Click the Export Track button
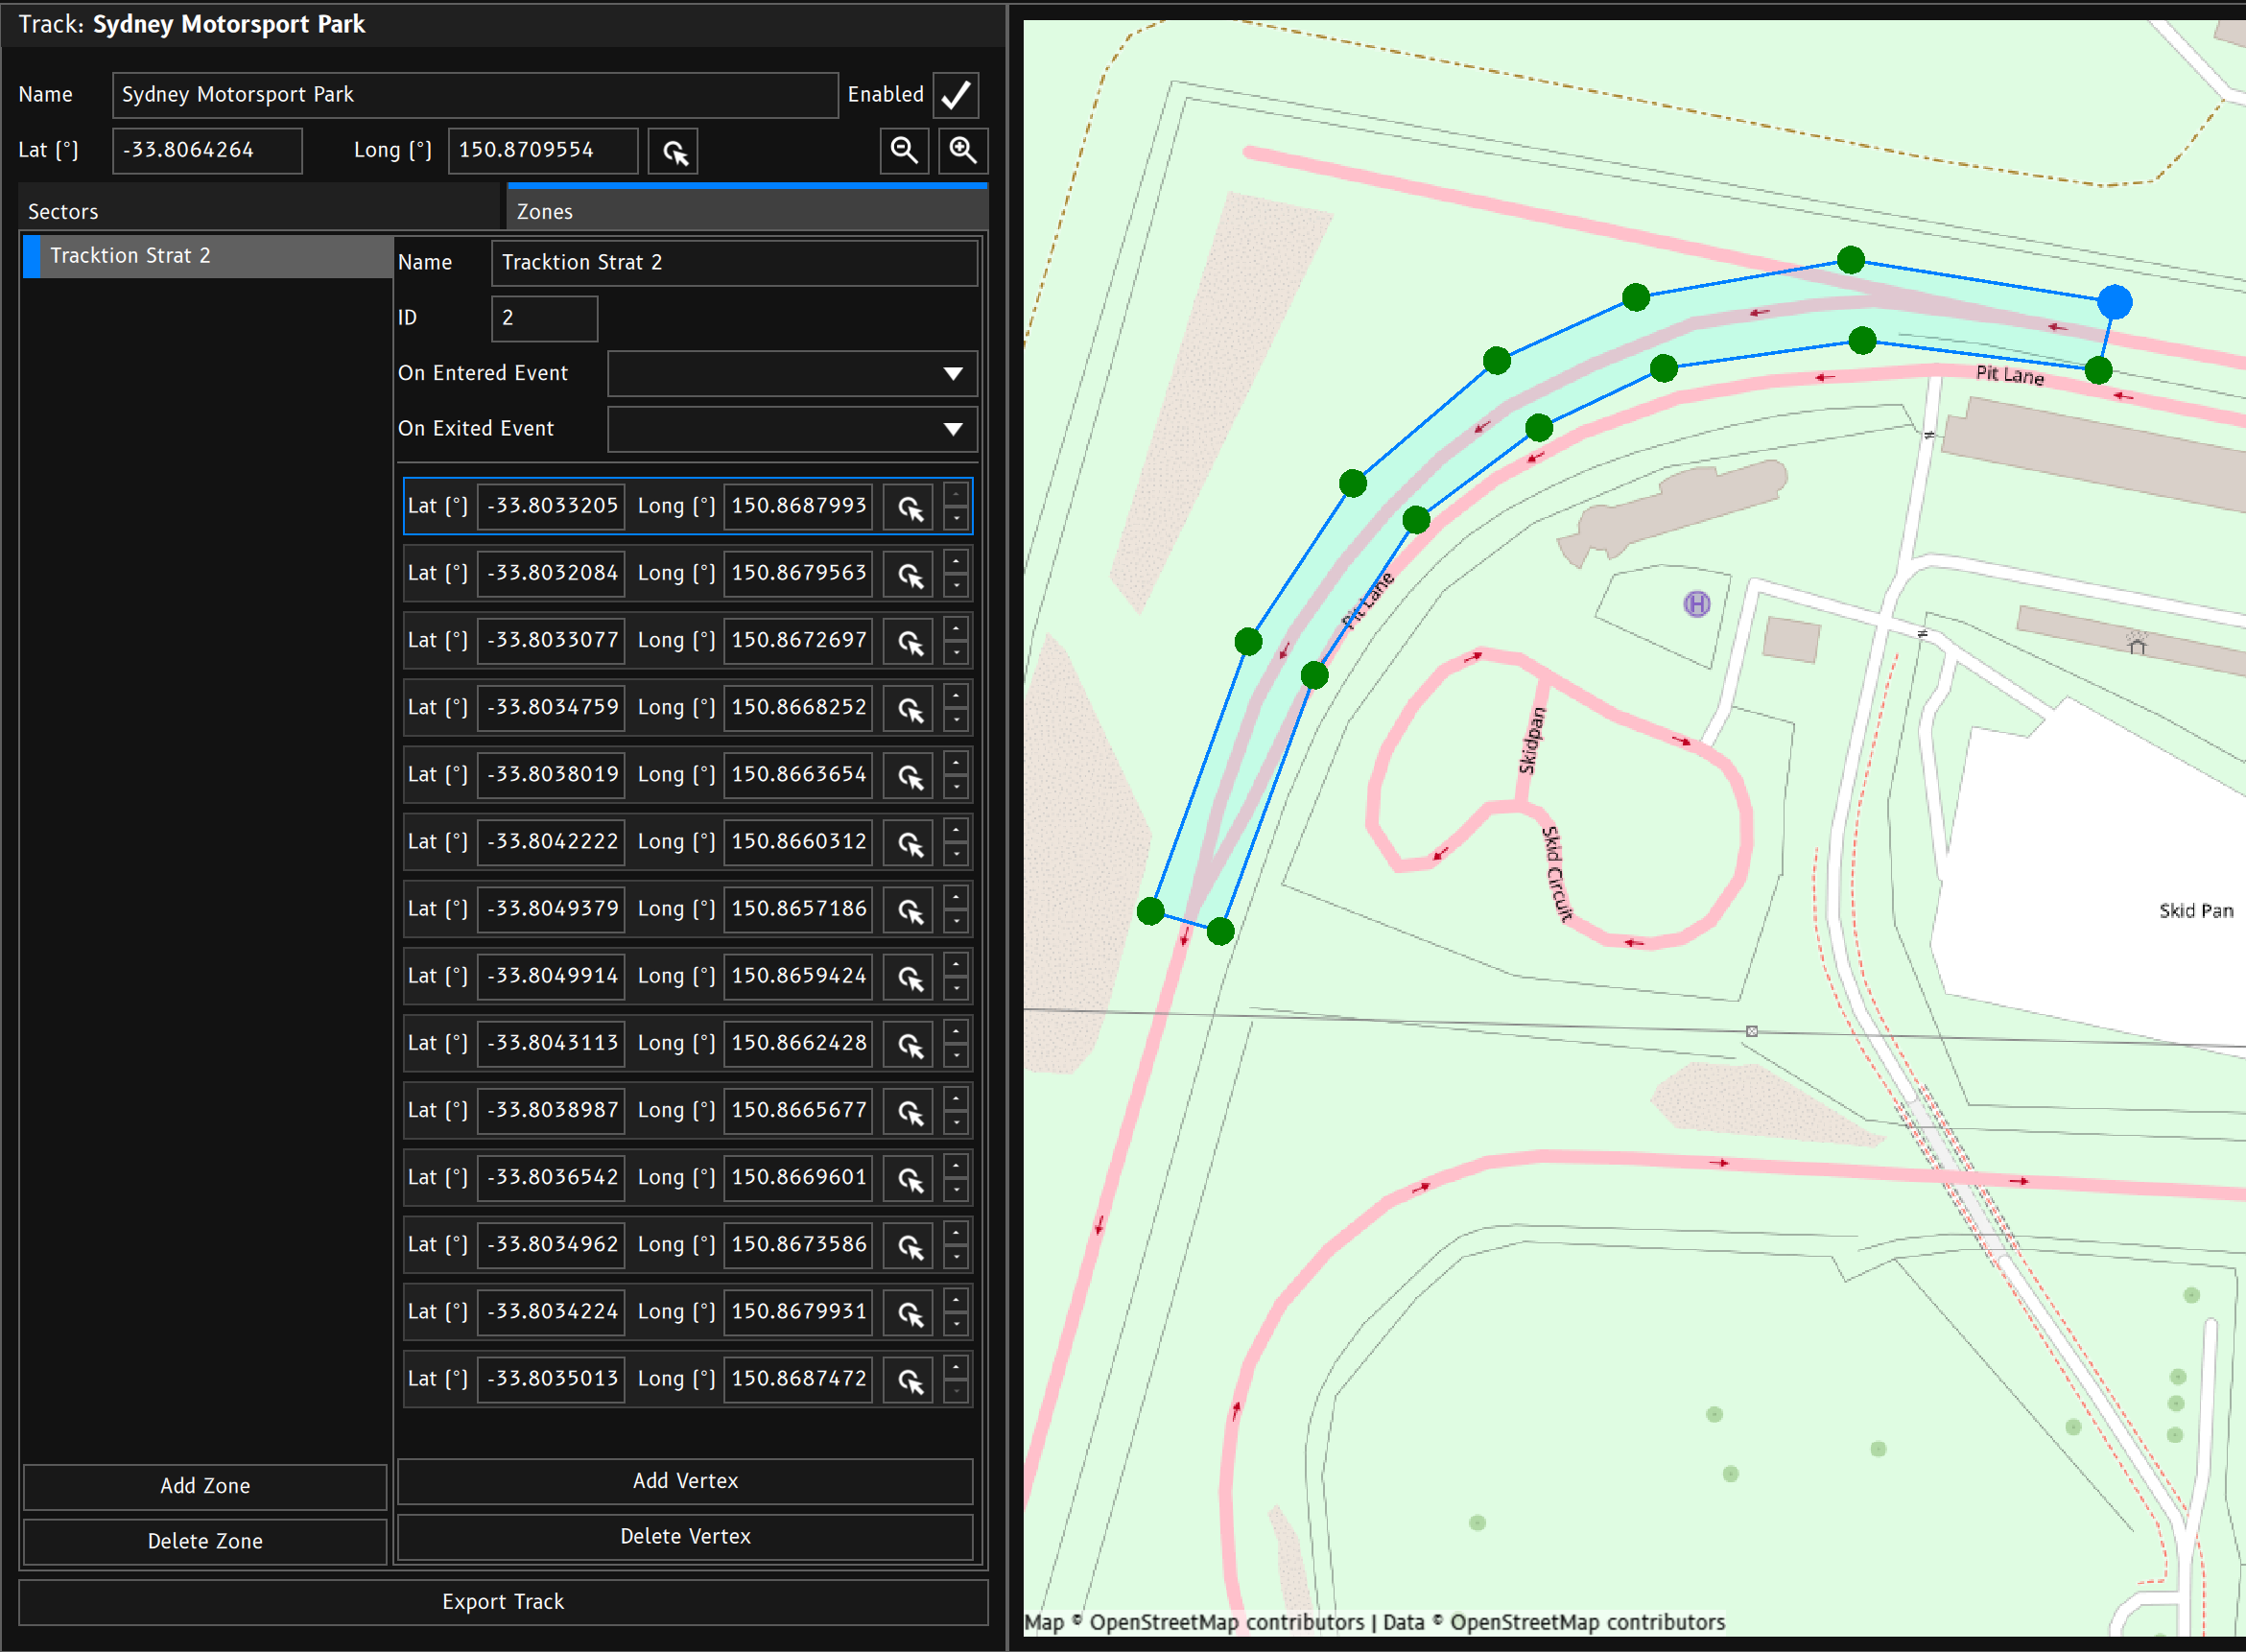Image resolution: width=2246 pixels, height=1652 pixels. click(x=503, y=1602)
